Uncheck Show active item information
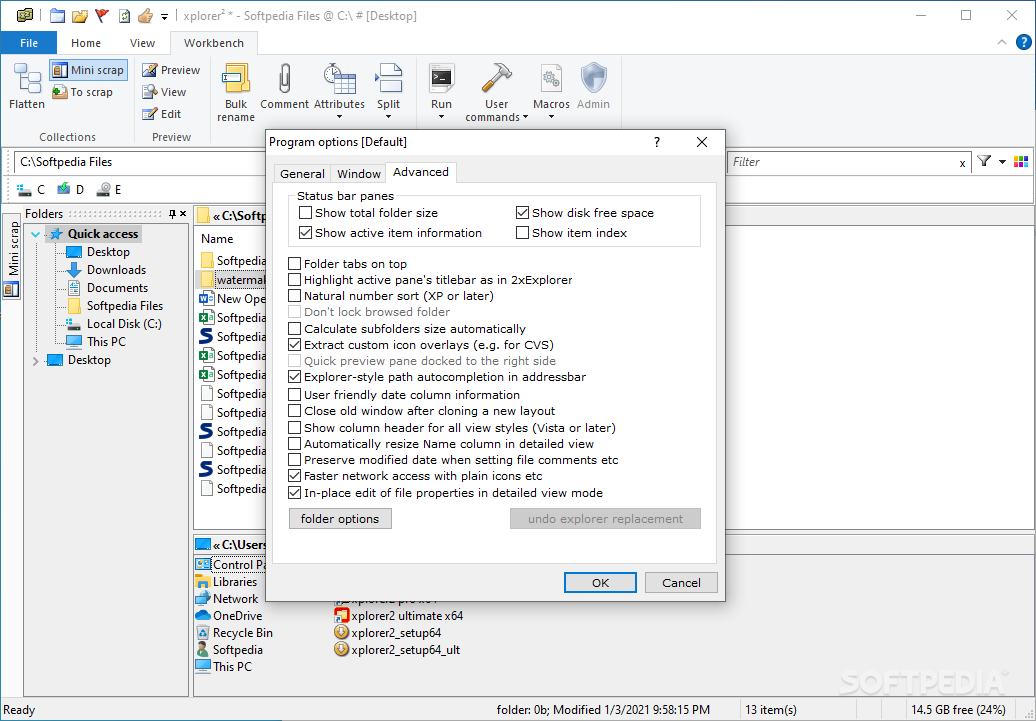Screen dimensions: 1036x721 [x=305, y=233]
